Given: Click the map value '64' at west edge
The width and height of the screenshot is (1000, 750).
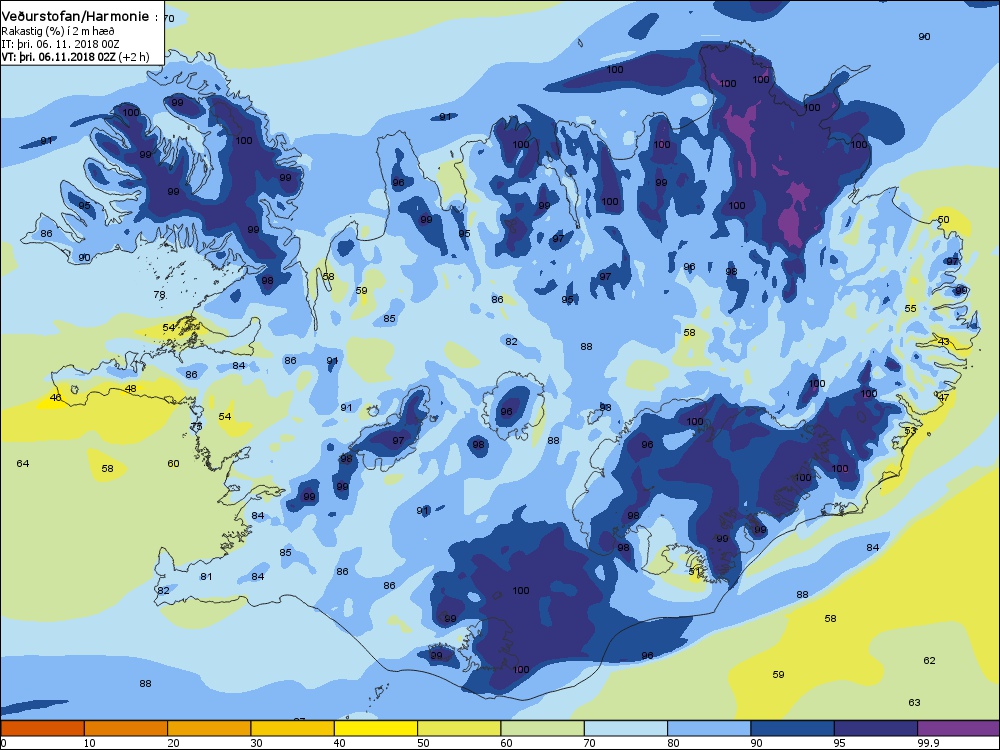Looking at the screenshot, I should (22, 463).
